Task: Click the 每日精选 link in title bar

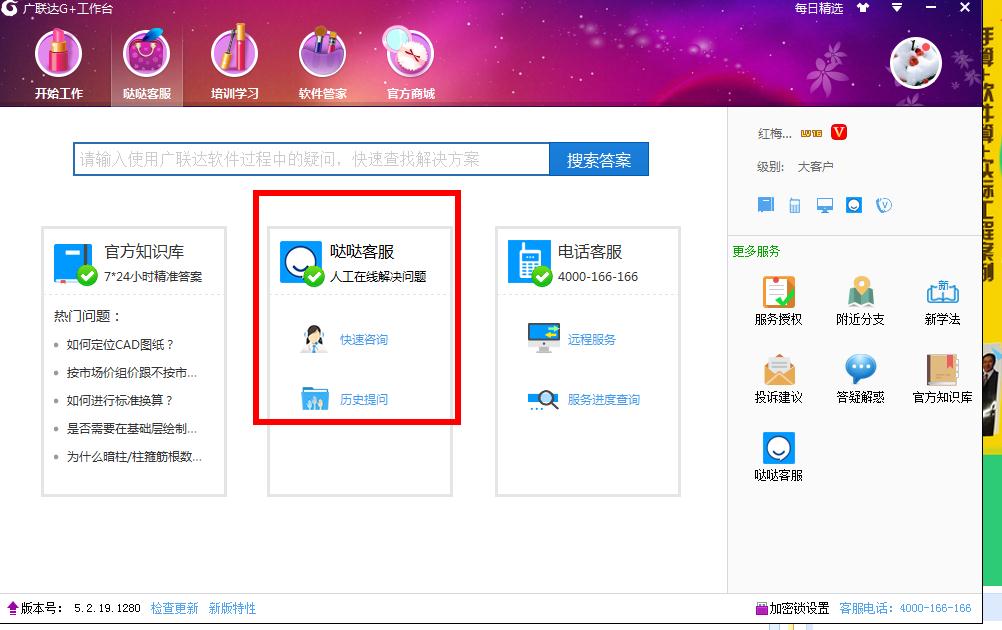Action: (819, 8)
